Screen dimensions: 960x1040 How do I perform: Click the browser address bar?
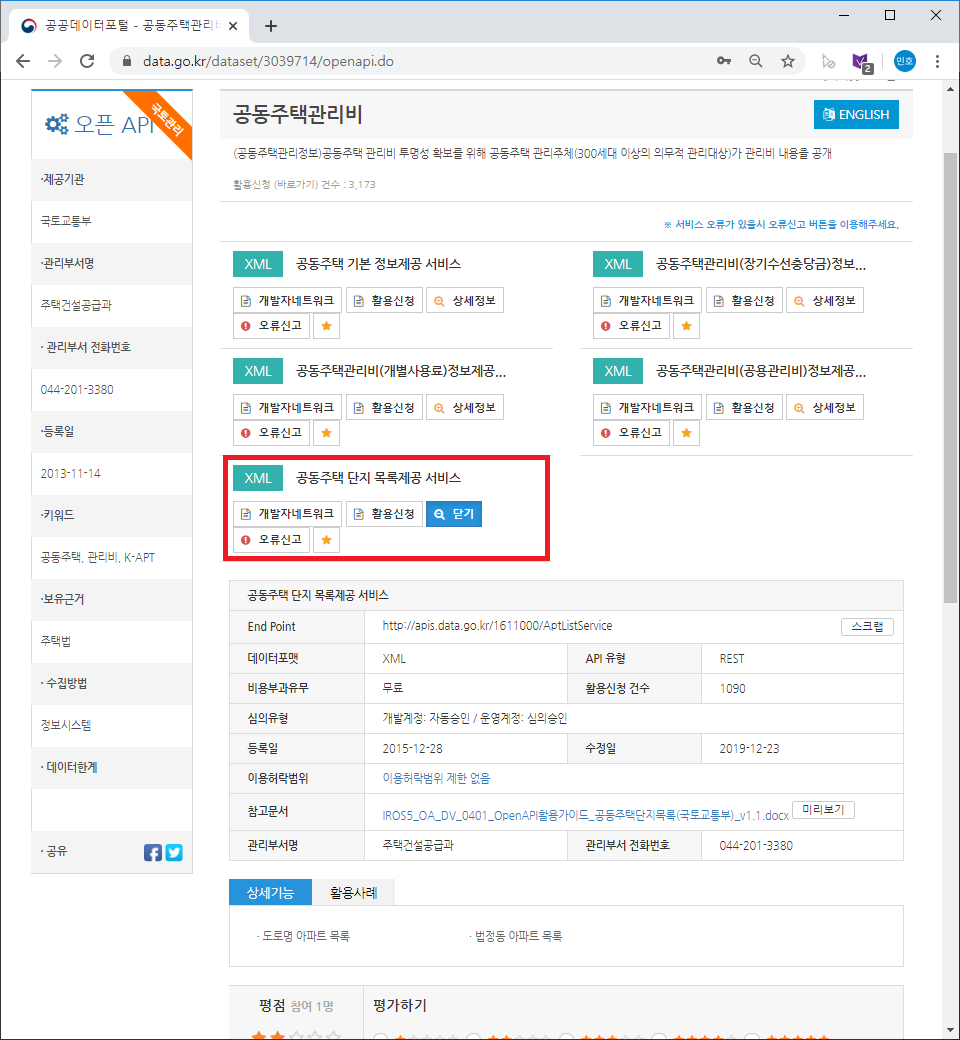click(400, 60)
